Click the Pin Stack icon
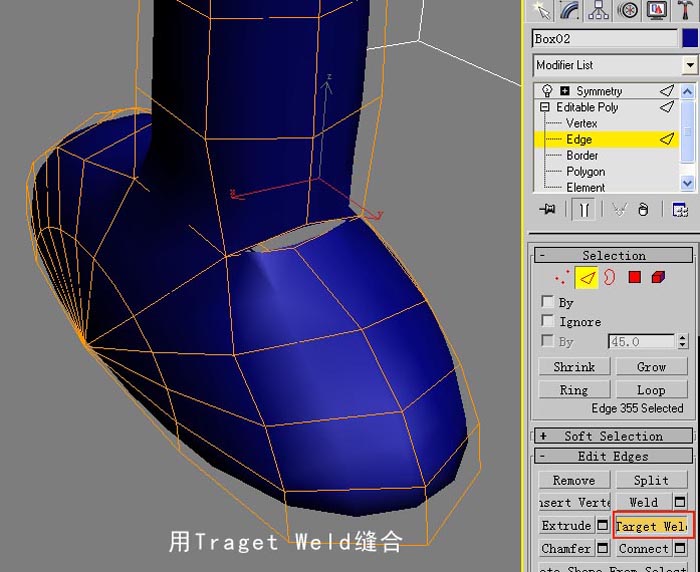 [547, 209]
